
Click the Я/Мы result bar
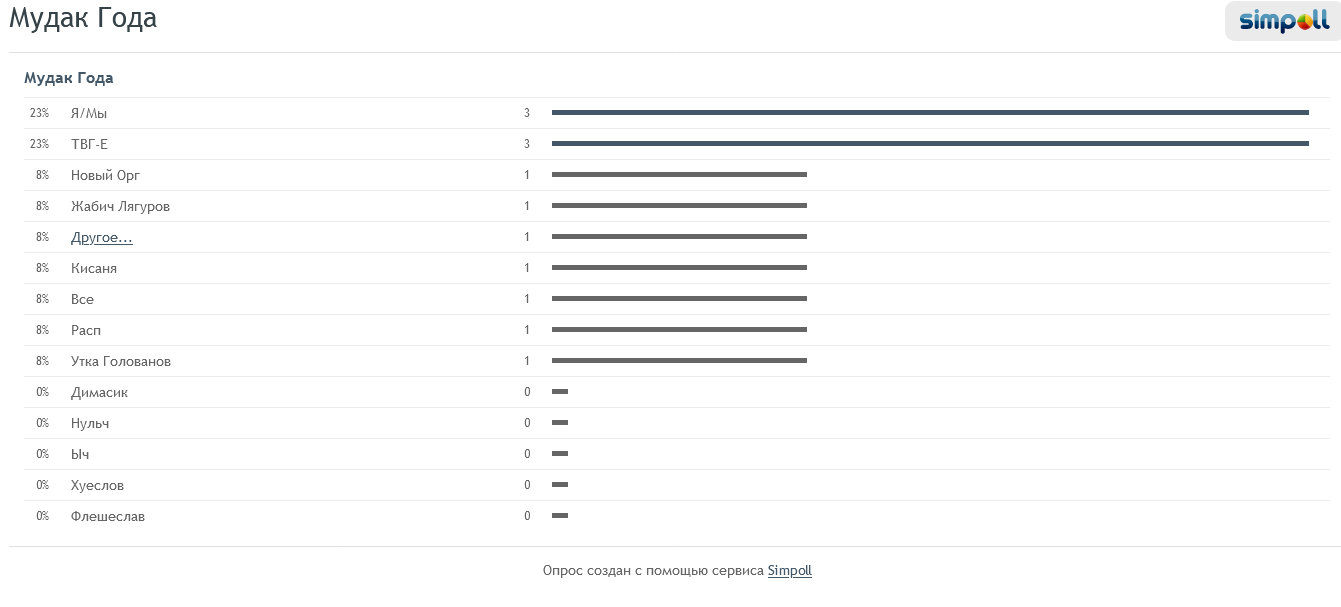(x=930, y=113)
